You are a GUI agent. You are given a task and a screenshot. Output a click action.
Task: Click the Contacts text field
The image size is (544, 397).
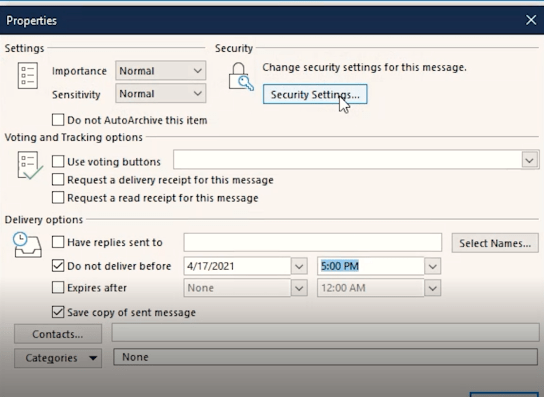click(325, 332)
